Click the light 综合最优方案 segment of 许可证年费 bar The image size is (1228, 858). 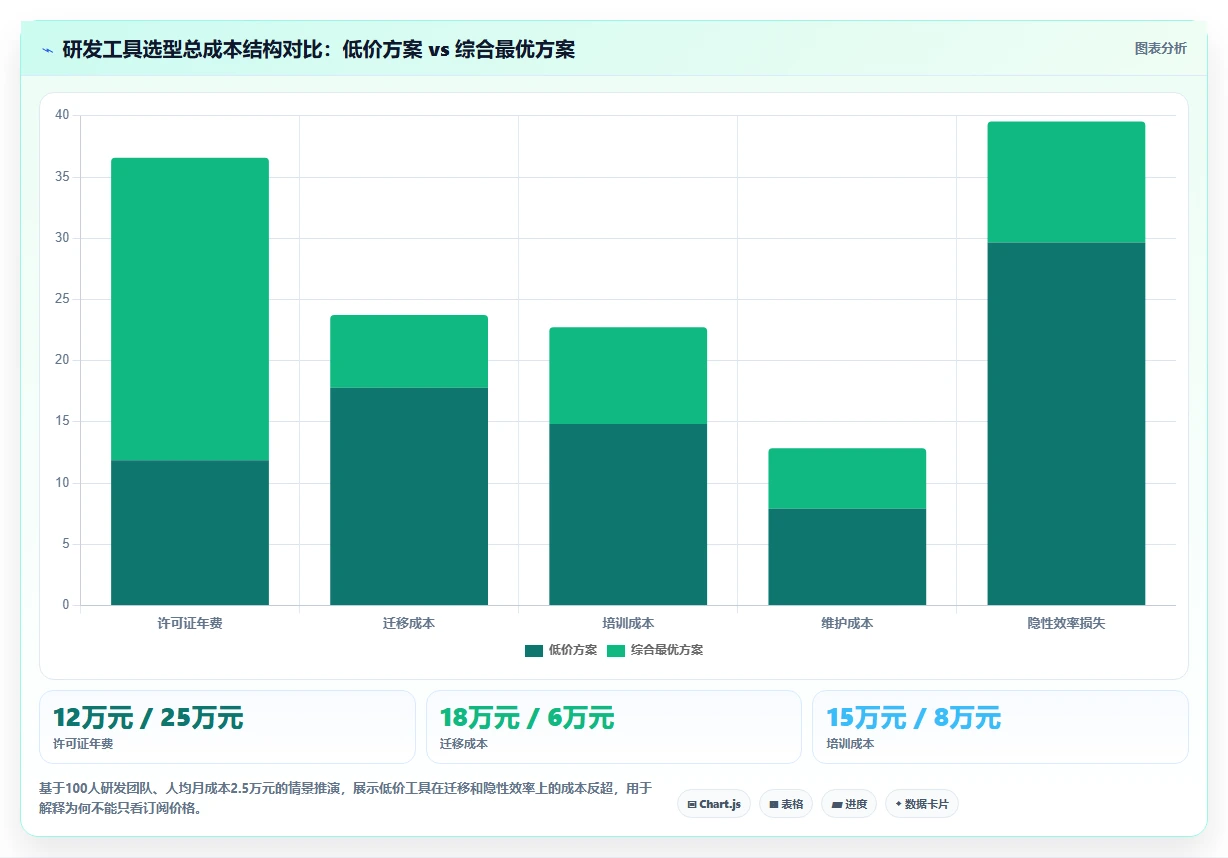click(190, 309)
